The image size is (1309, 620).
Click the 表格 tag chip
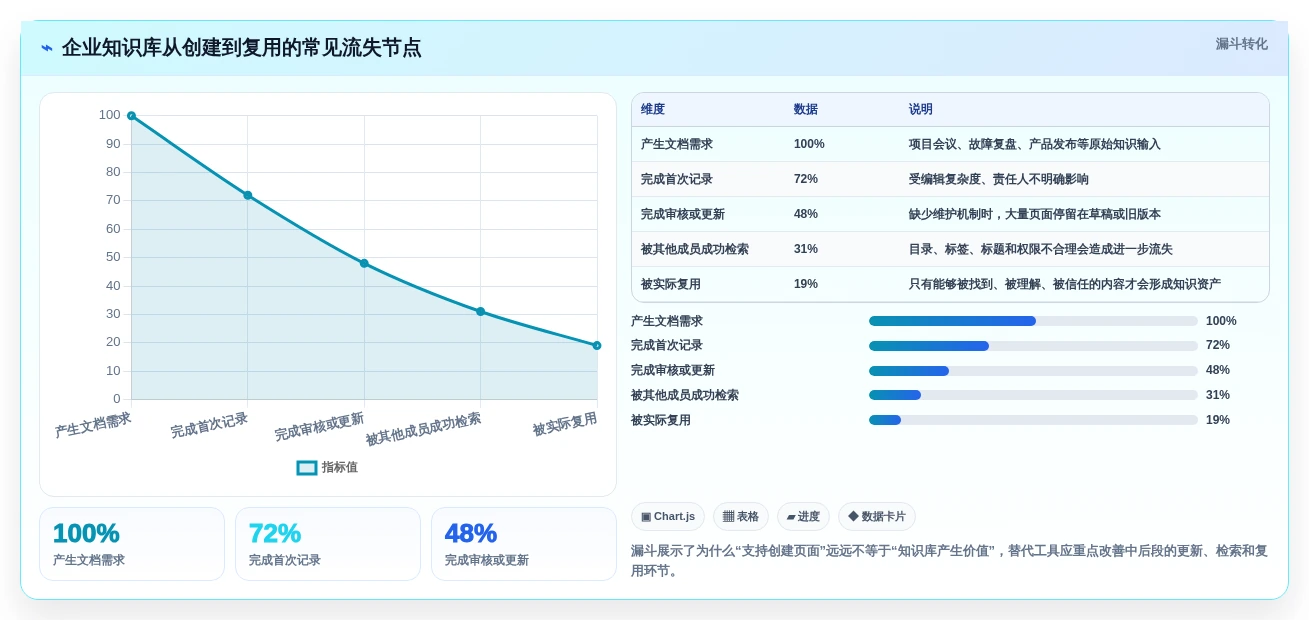click(741, 516)
